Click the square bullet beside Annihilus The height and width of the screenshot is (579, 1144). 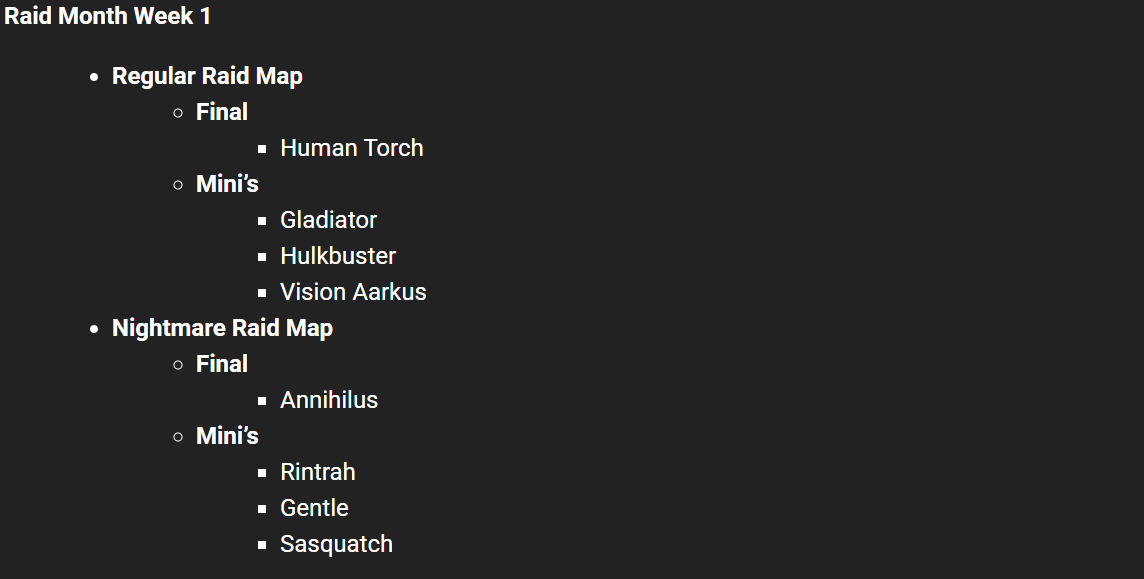coord(262,400)
